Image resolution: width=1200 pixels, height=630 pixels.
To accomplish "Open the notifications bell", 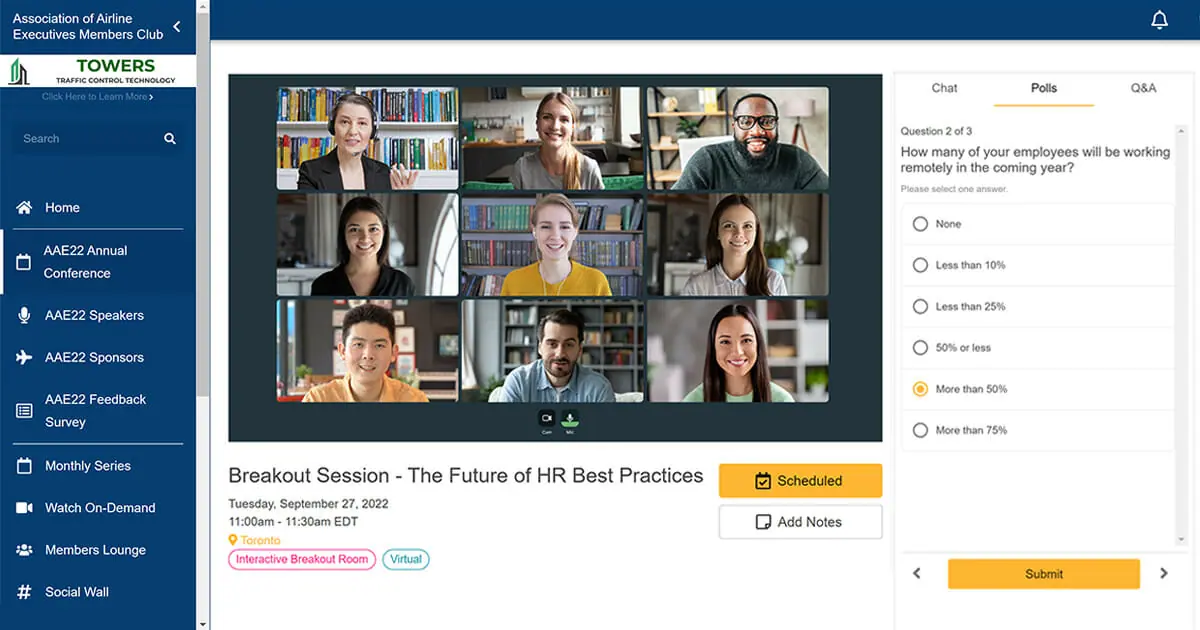I will (x=1159, y=20).
